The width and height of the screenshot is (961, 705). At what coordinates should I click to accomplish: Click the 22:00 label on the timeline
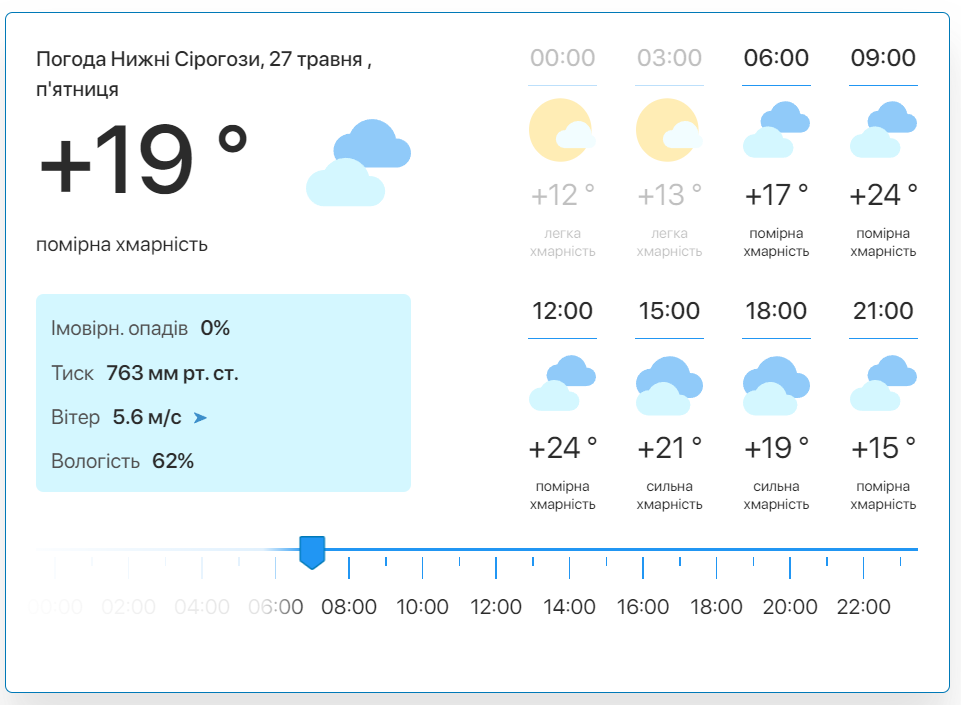click(863, 607)
